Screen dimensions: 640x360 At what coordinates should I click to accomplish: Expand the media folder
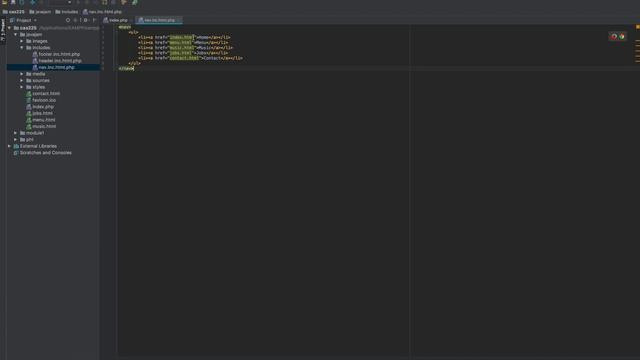point(22,74)
